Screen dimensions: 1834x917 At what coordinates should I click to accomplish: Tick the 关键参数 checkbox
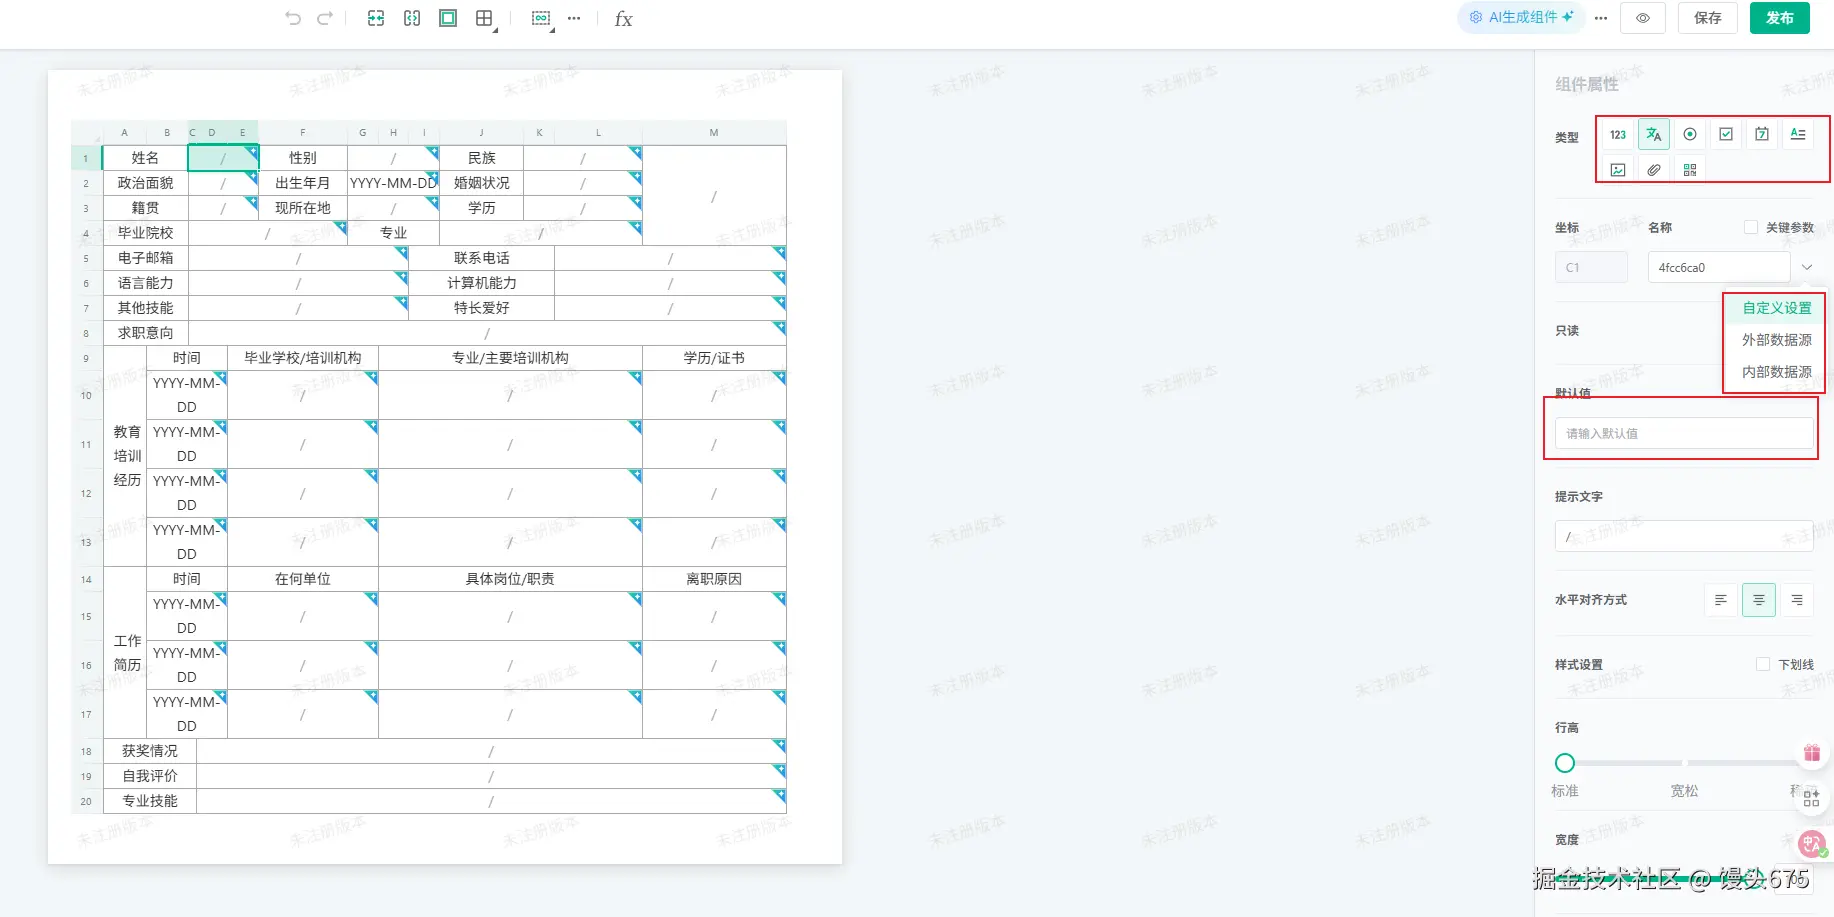coord(1751,228)
